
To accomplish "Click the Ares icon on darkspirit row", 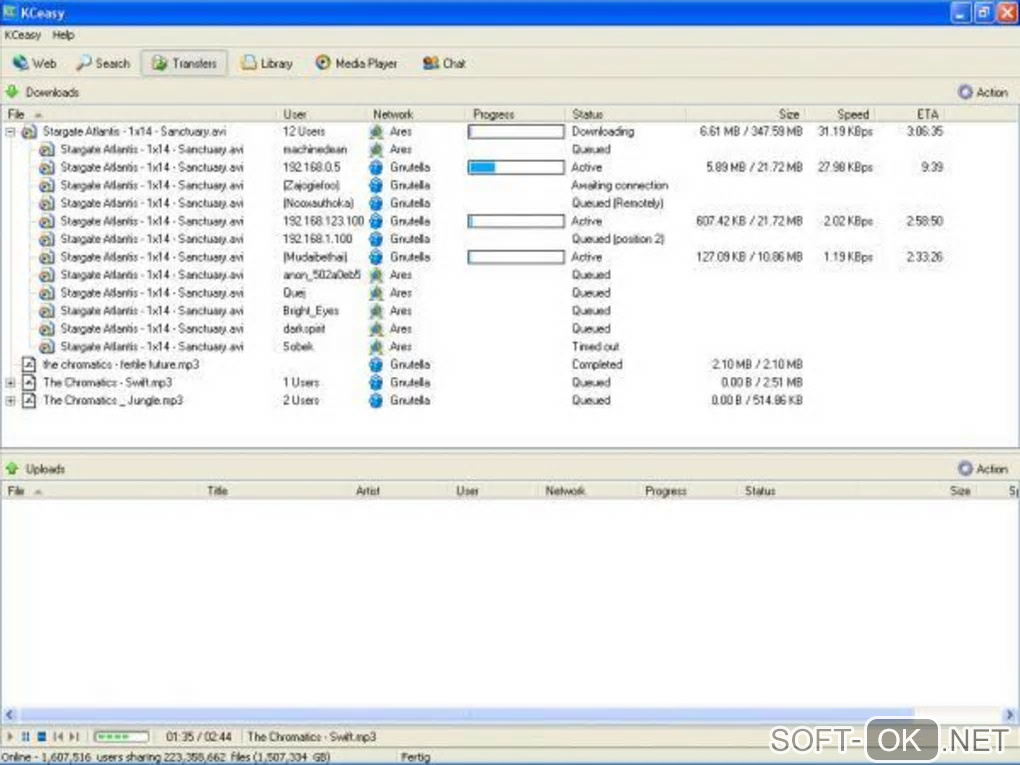I will (376, 329).
